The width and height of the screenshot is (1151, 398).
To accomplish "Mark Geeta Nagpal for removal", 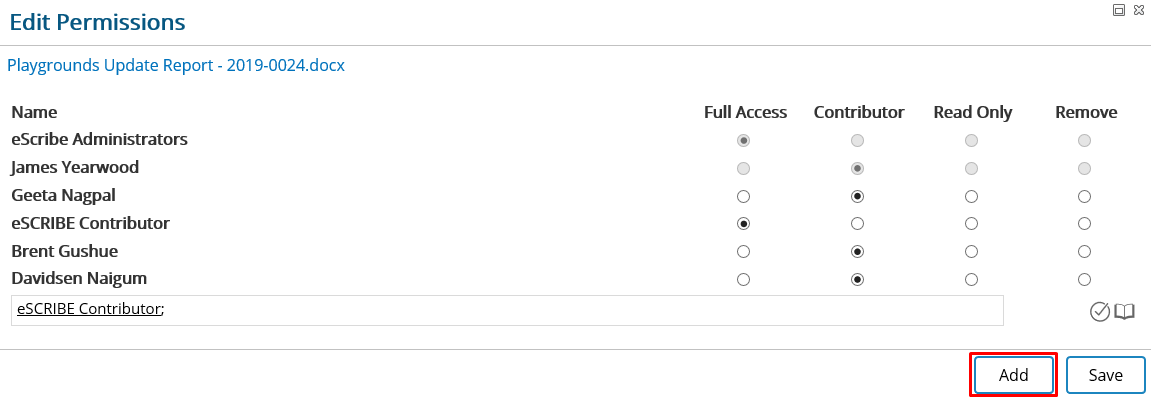I will [1084, 197].
